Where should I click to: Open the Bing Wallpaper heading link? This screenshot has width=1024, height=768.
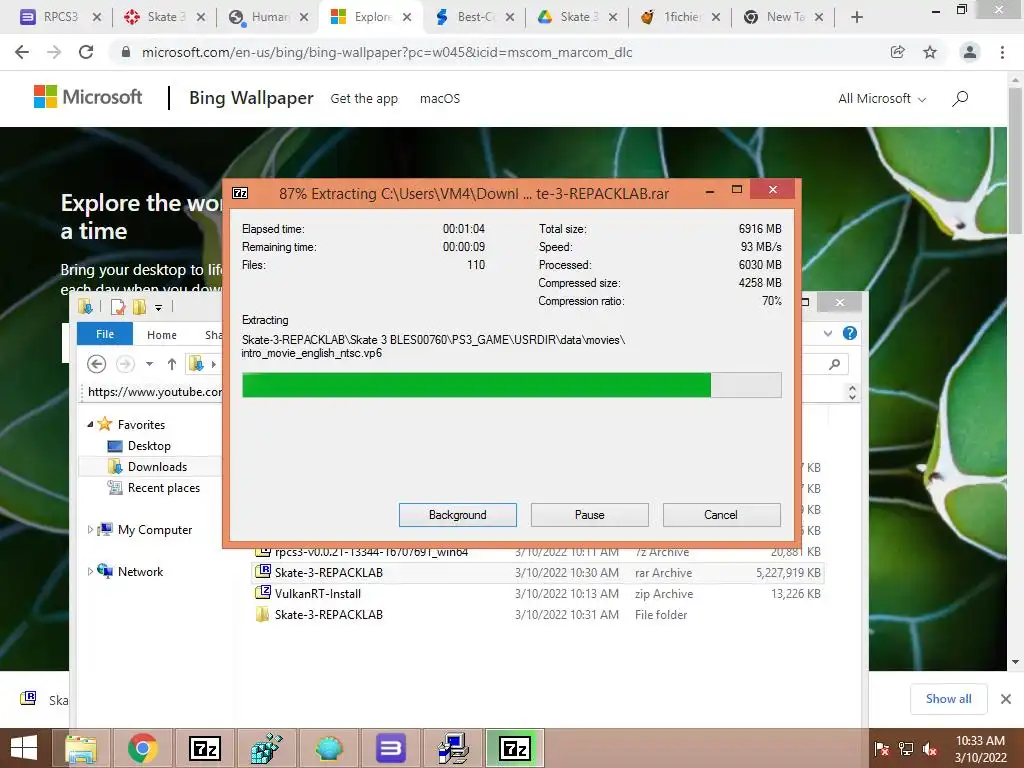(x=251, y=98)
